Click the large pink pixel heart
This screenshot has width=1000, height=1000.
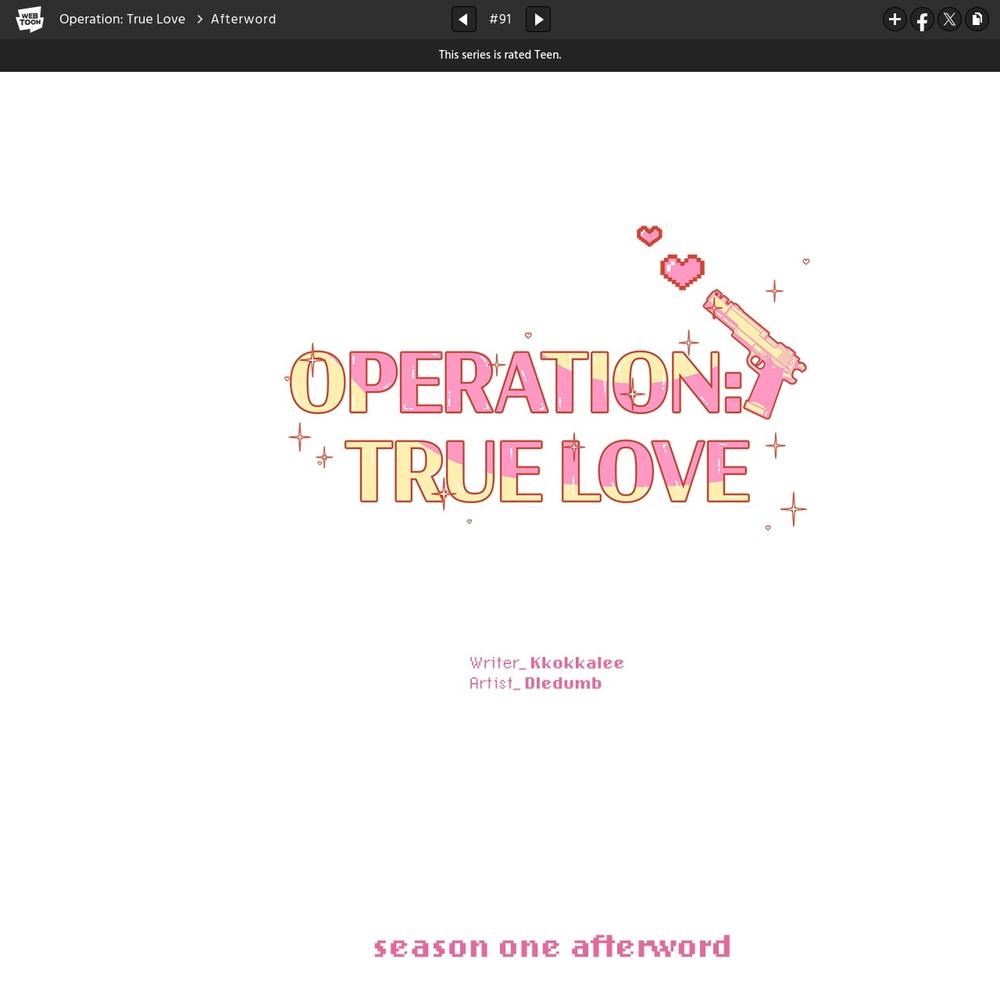[683, 270]
